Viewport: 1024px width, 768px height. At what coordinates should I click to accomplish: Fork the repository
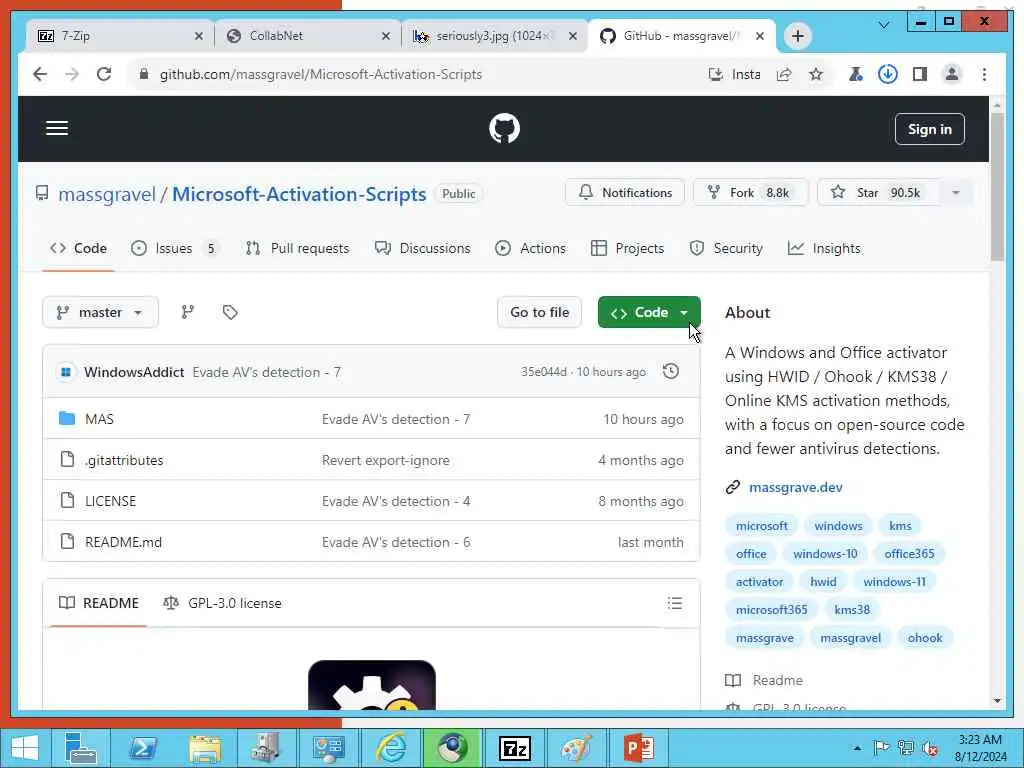click(750, 193)
